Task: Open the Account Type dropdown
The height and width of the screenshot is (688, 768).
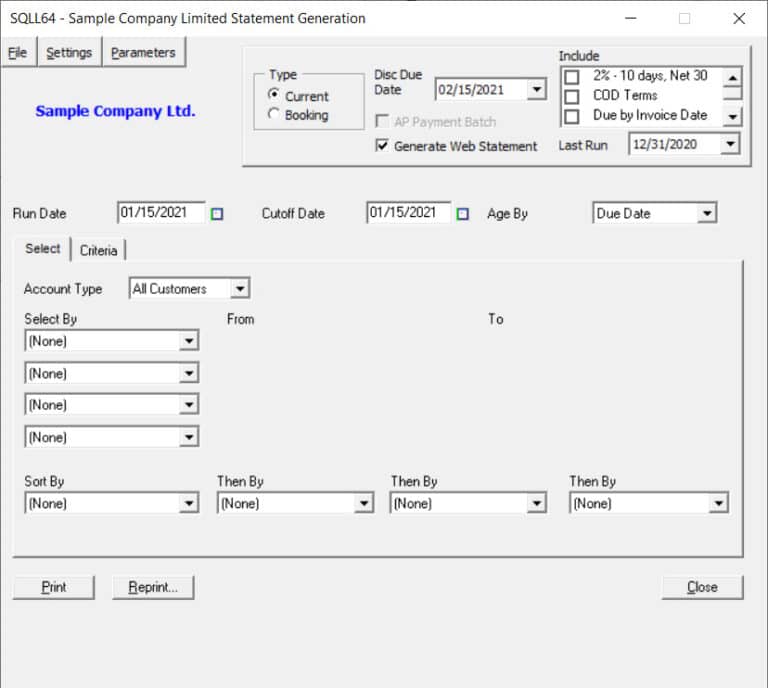Action: coord(239,289)
